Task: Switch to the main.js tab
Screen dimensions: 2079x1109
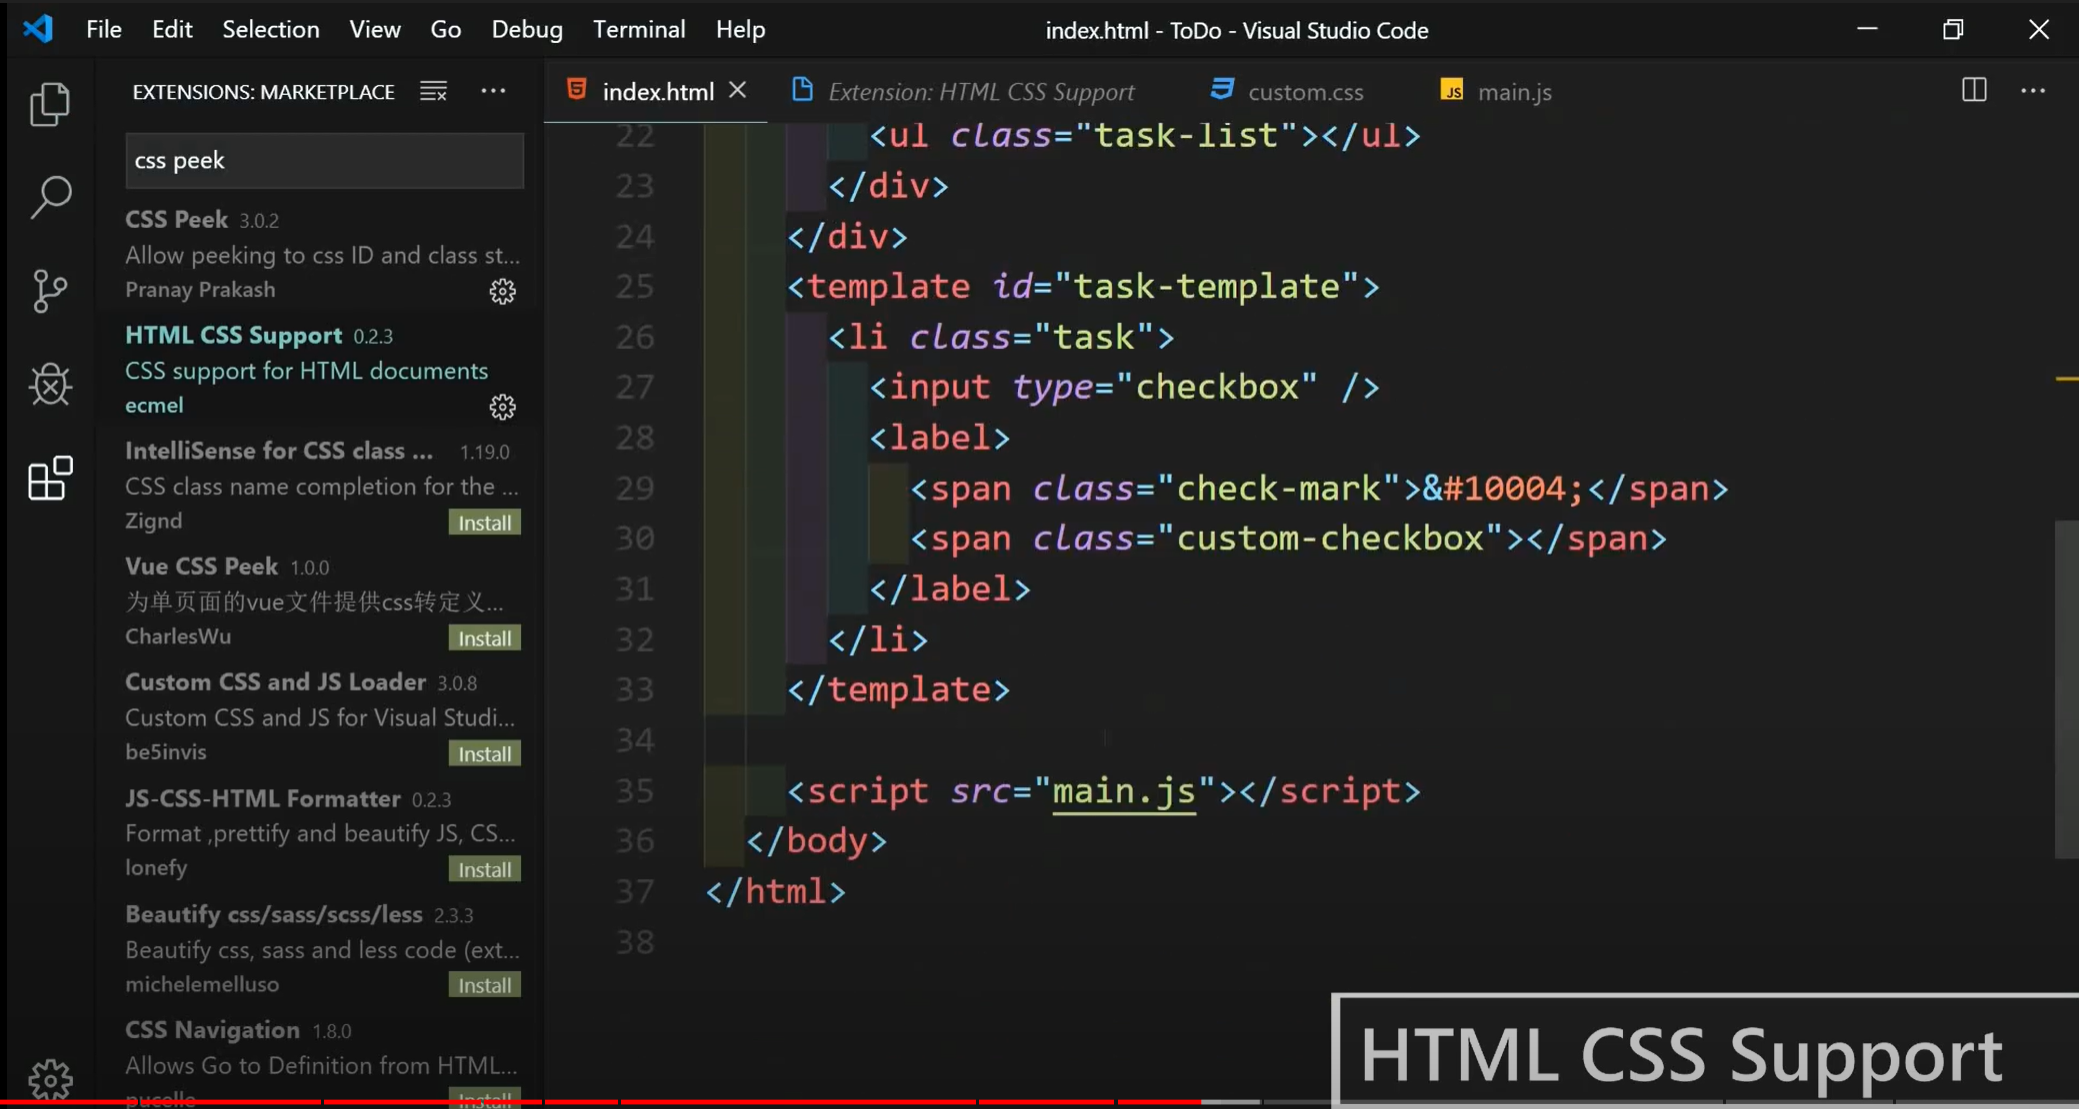Action: pos(1513,92)
